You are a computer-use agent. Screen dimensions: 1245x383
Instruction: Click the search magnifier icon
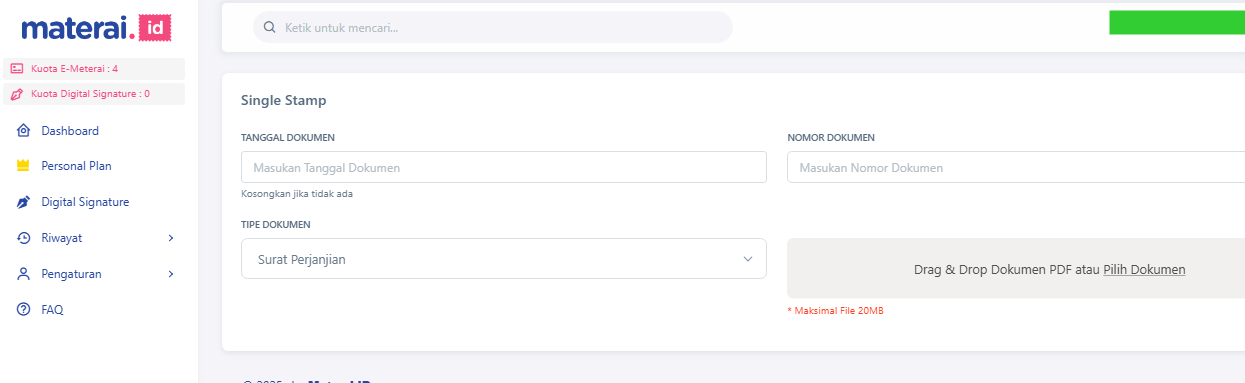pyautogui.click(x=269, y=27)
